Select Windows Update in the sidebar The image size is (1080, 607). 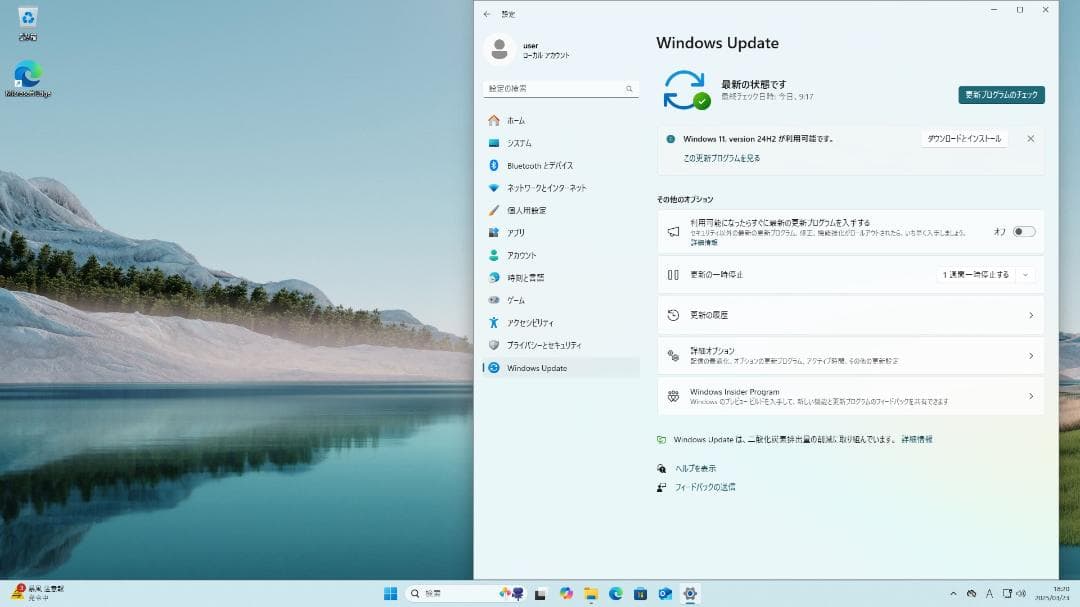click(494, 367)
